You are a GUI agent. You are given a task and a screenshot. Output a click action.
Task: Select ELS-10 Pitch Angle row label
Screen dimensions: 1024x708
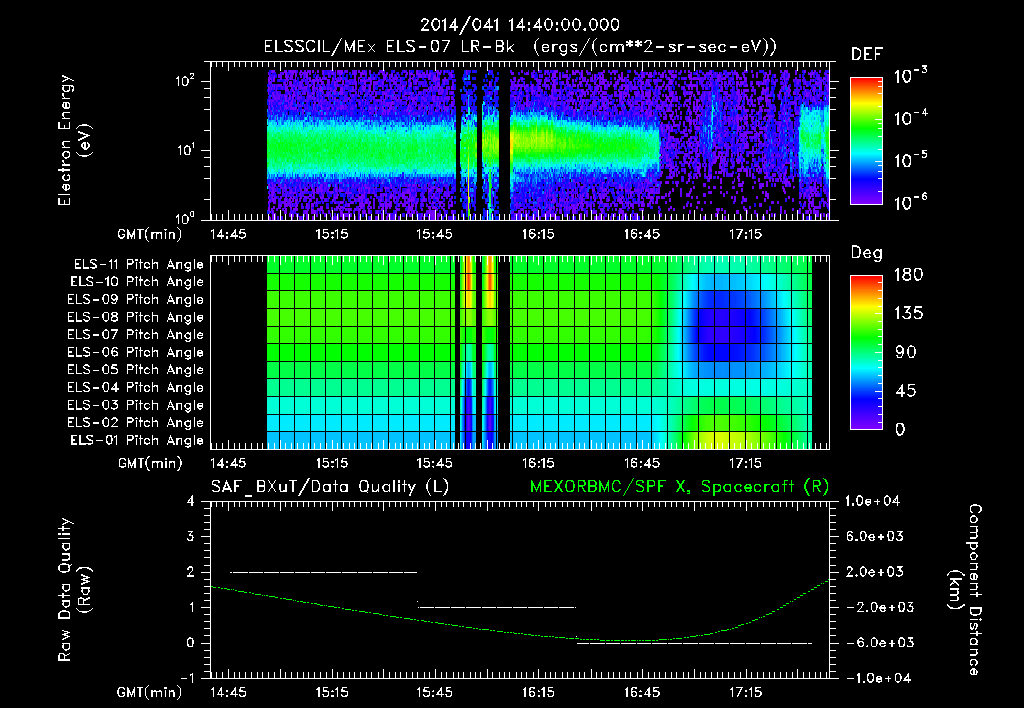[x=137, y=282]
